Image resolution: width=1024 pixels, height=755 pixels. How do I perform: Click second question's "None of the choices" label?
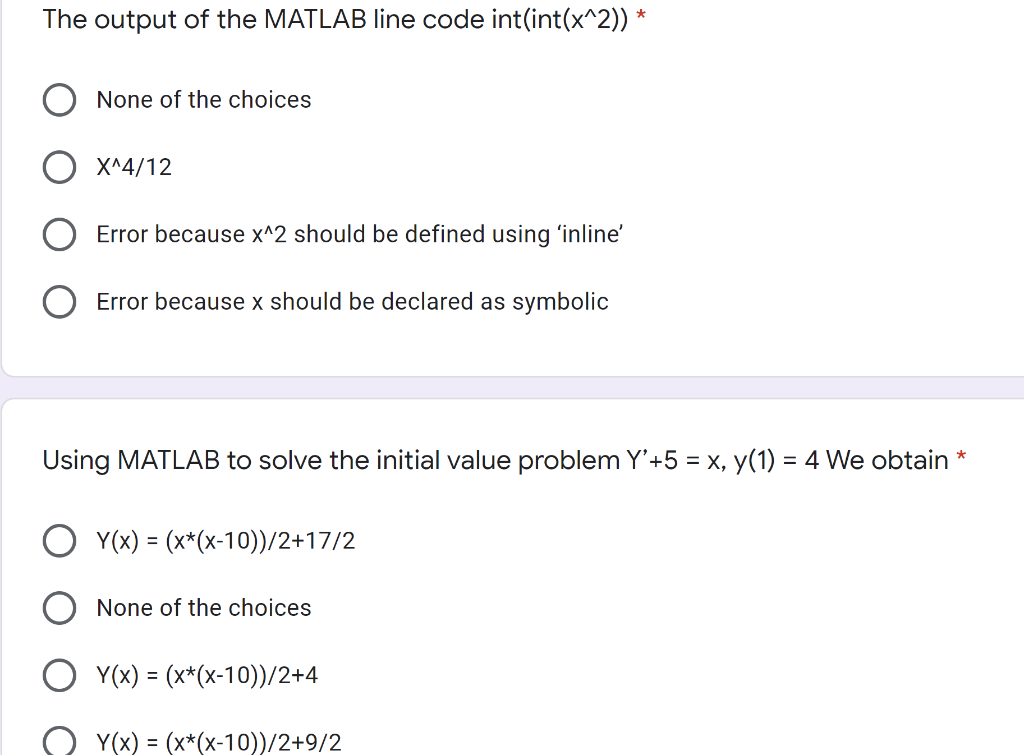click(203, 608)
